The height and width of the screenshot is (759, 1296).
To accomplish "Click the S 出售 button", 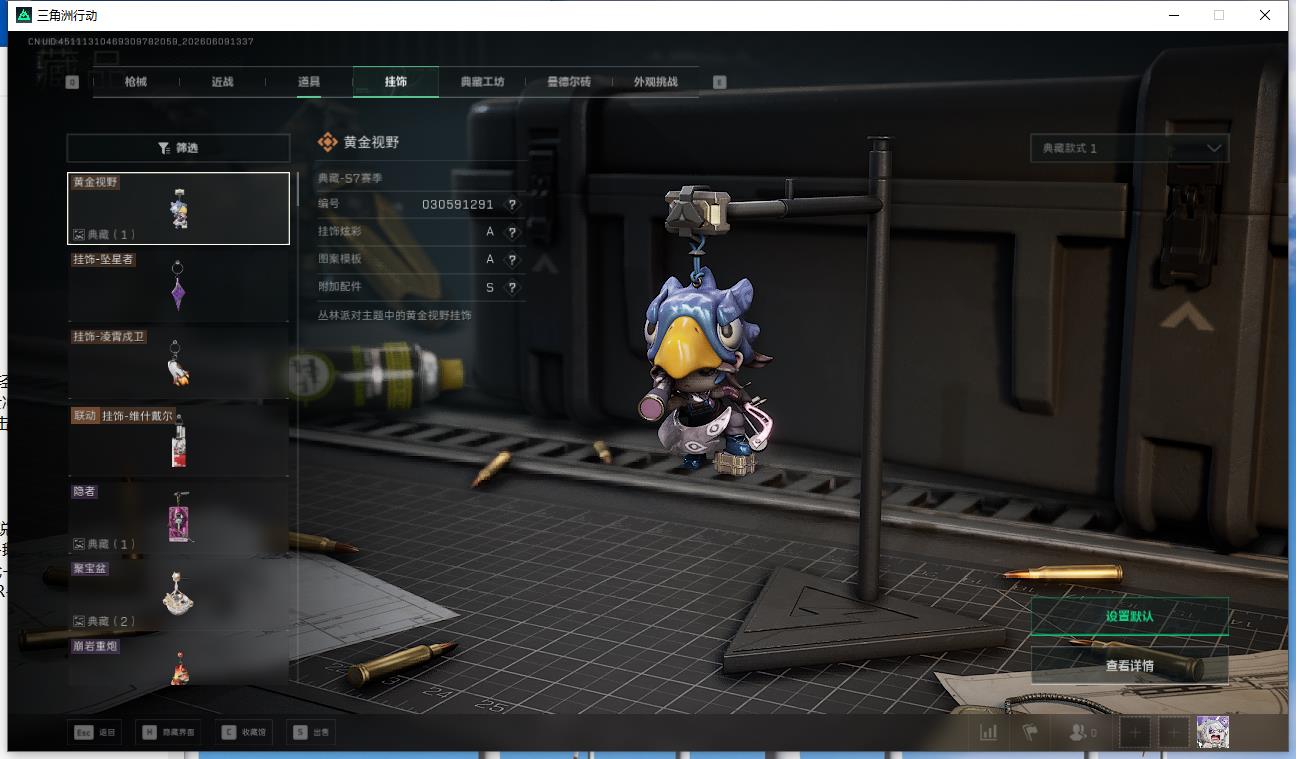I will pos(311,733).
